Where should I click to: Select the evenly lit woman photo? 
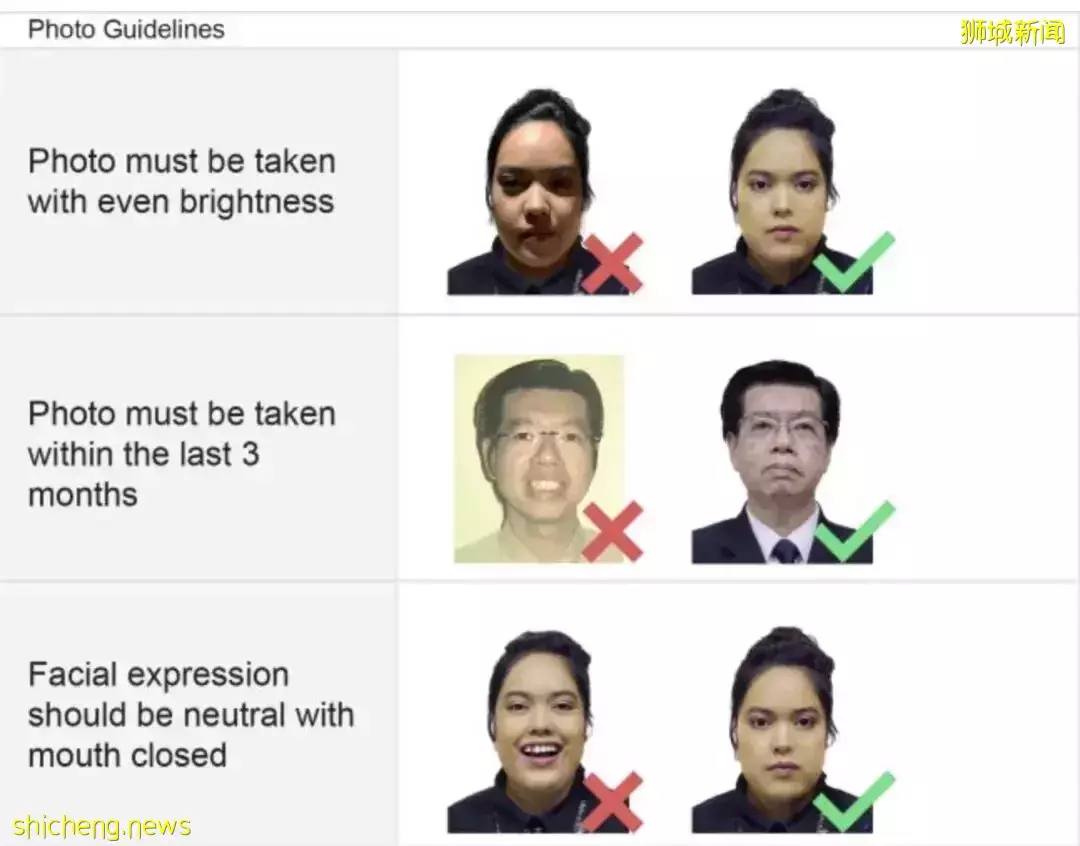point(782,192)
